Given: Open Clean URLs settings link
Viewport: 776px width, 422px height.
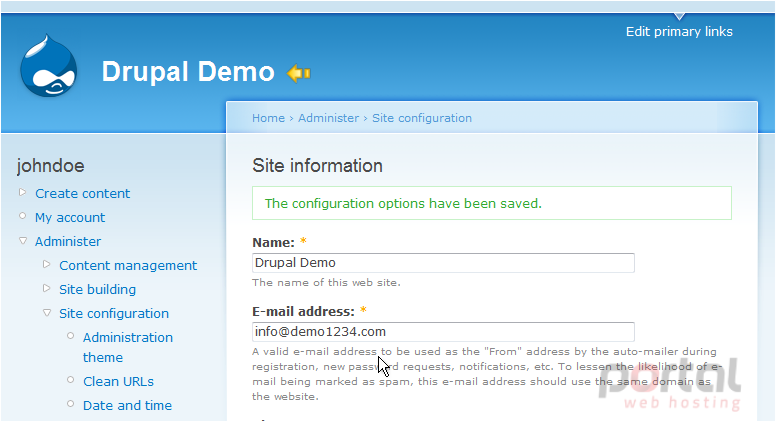Looking at the screenshot, I should [x=118, y=381].
